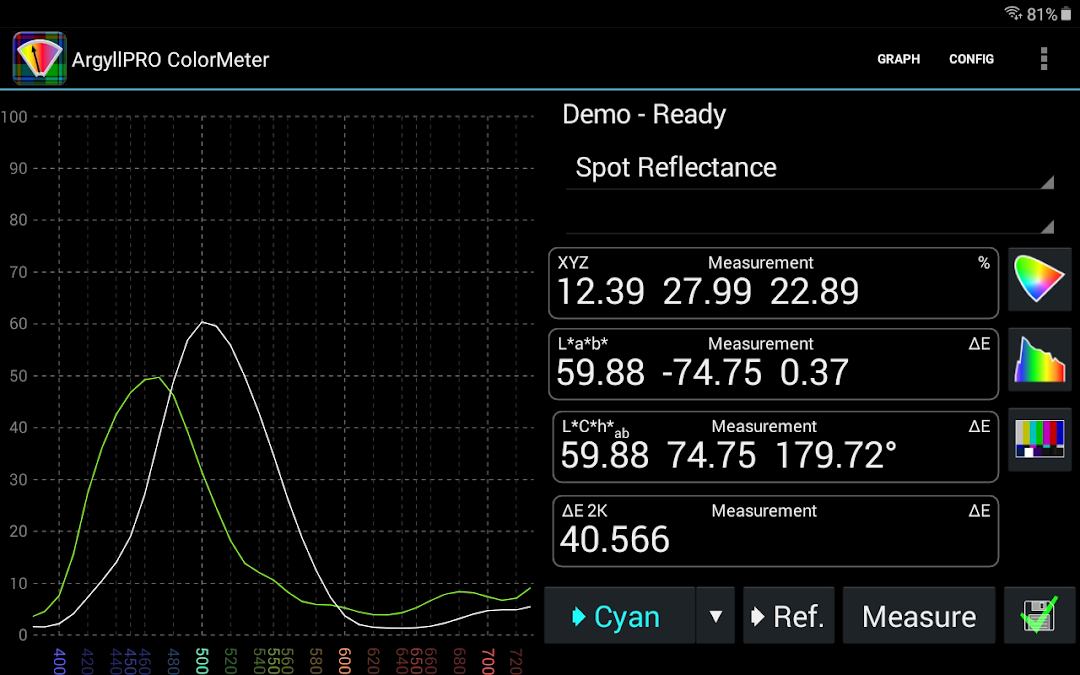1080x675 pixels.
Task: Open the dropdown arrow beside Cyan
Action: [x=716, y=616]
